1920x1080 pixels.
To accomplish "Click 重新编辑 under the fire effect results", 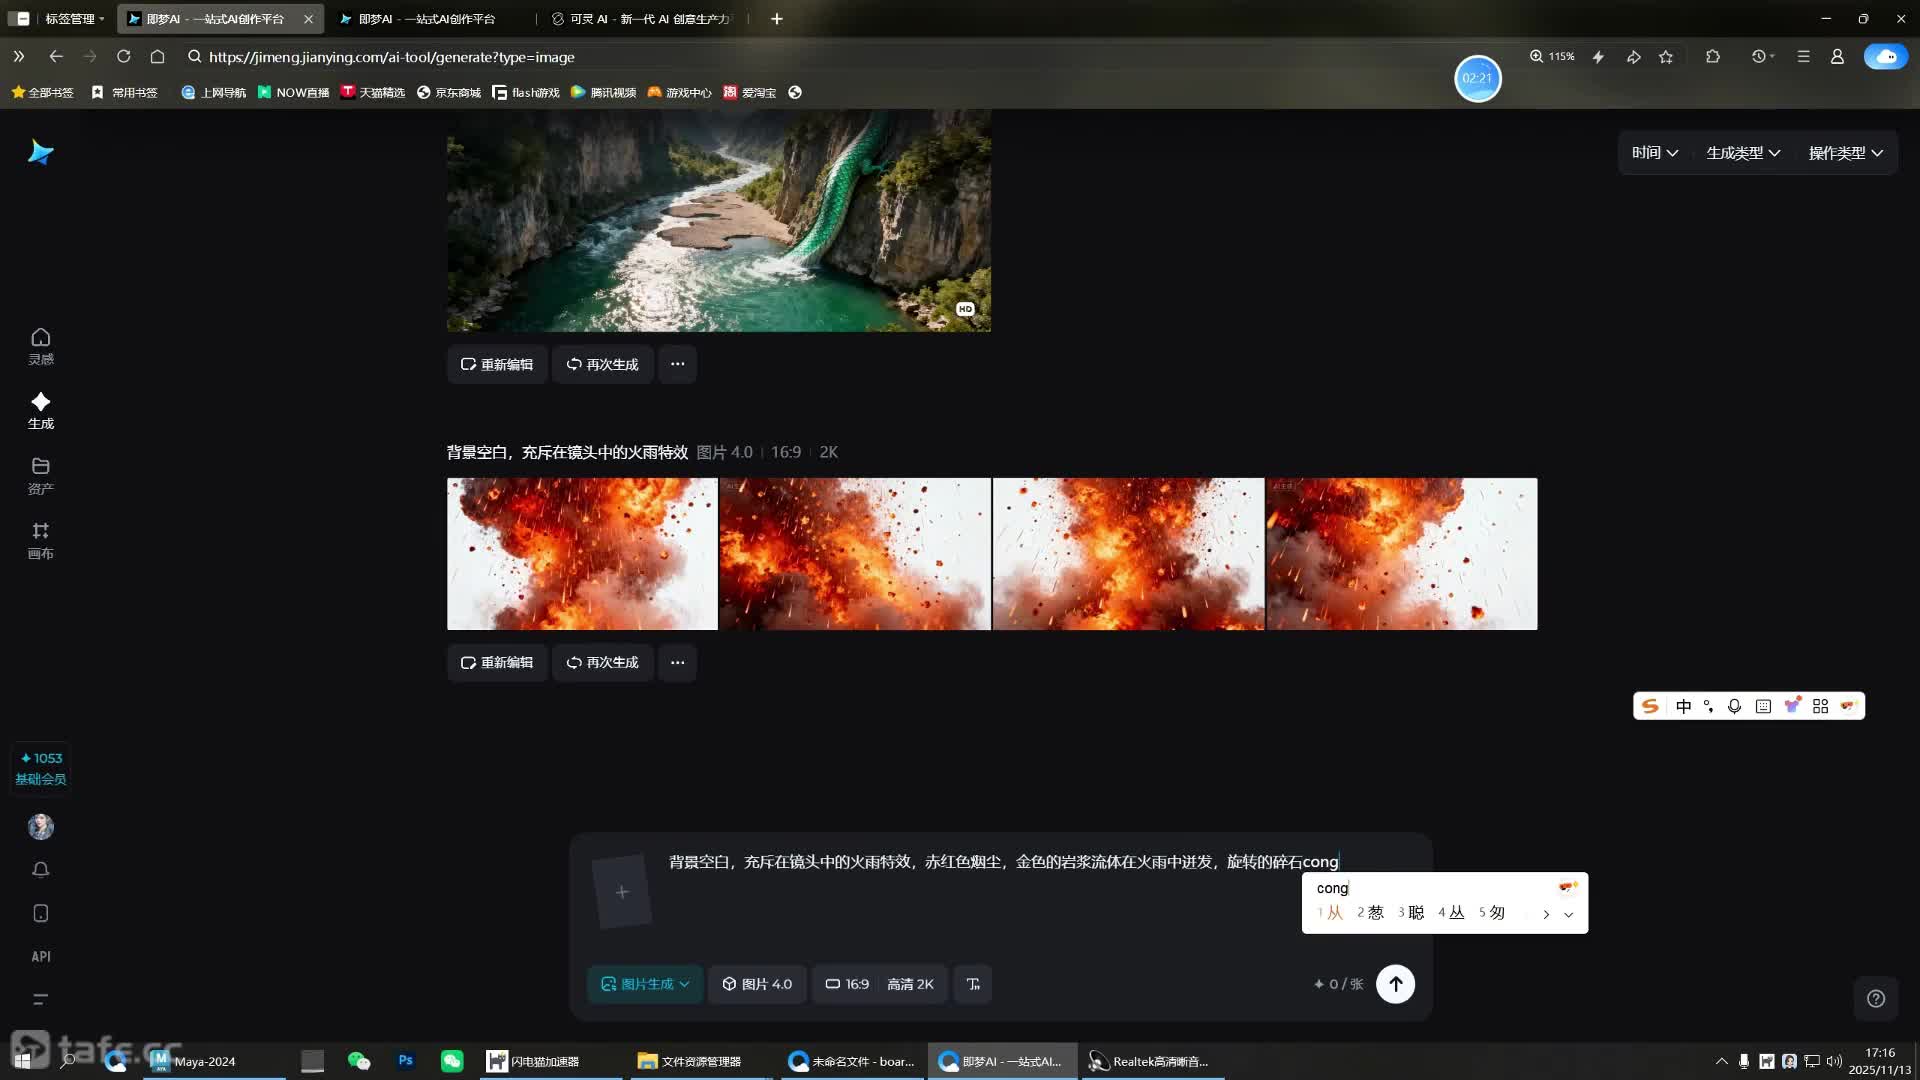I will pyautogui.click(x=497, y=662).
